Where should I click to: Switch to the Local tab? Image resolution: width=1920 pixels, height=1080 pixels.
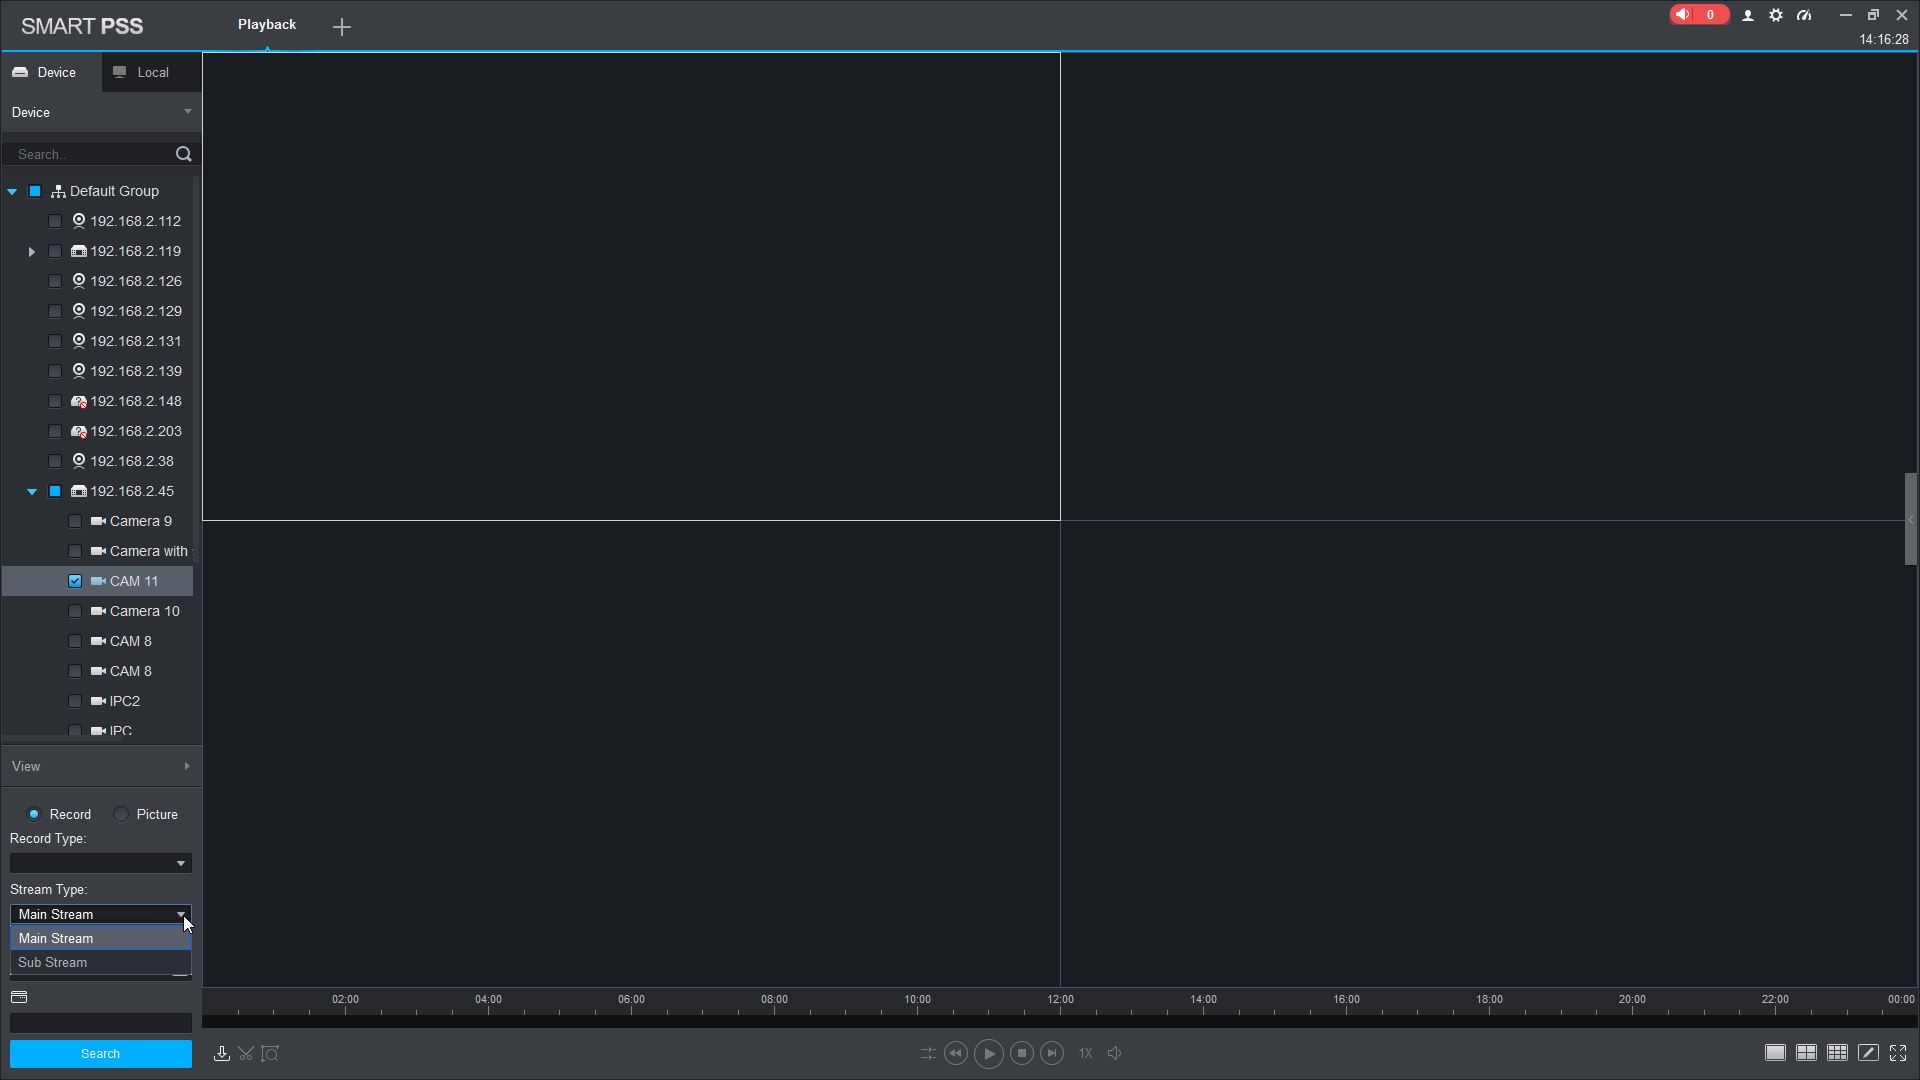(x=152, y=72)
